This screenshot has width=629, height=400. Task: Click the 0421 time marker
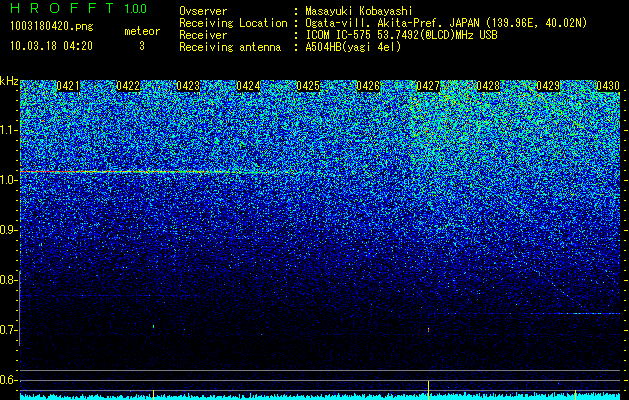68,86
